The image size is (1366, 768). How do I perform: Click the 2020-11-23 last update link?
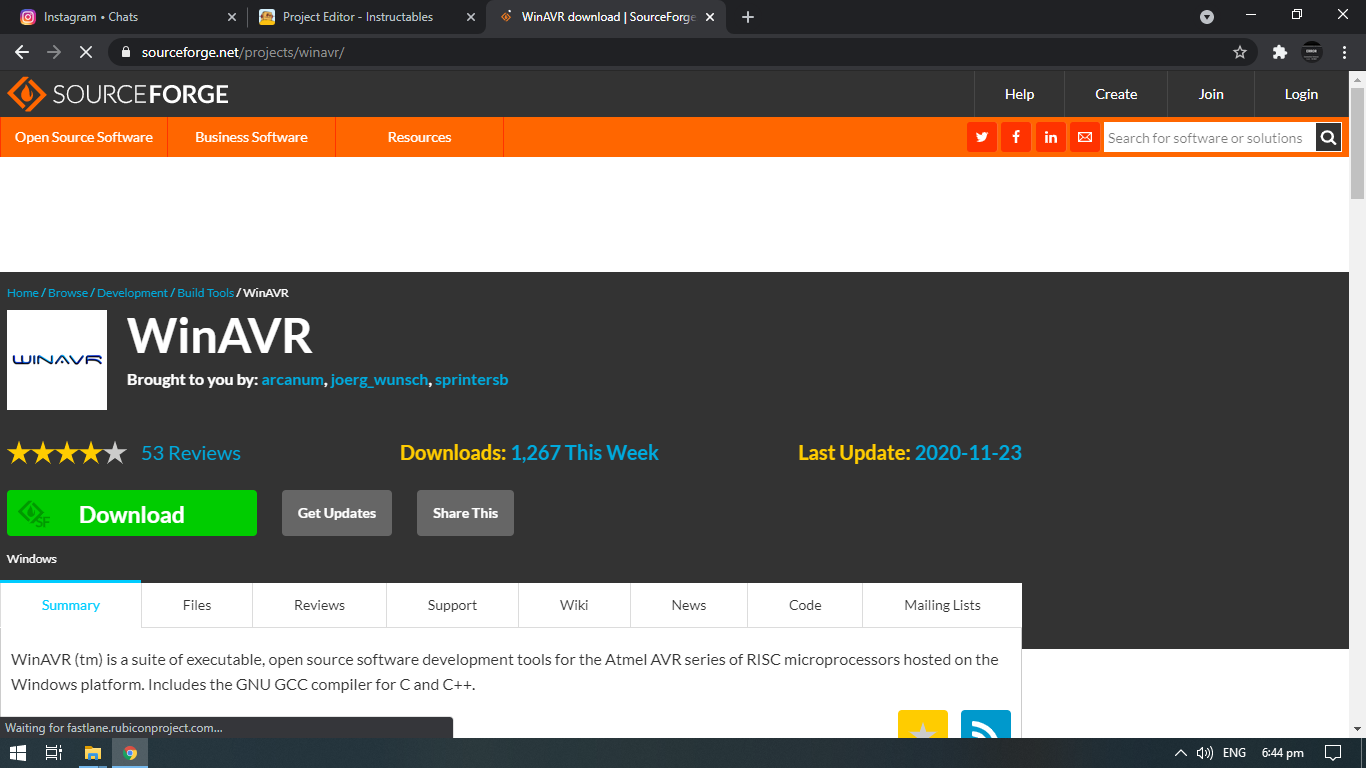coord(968,453)
